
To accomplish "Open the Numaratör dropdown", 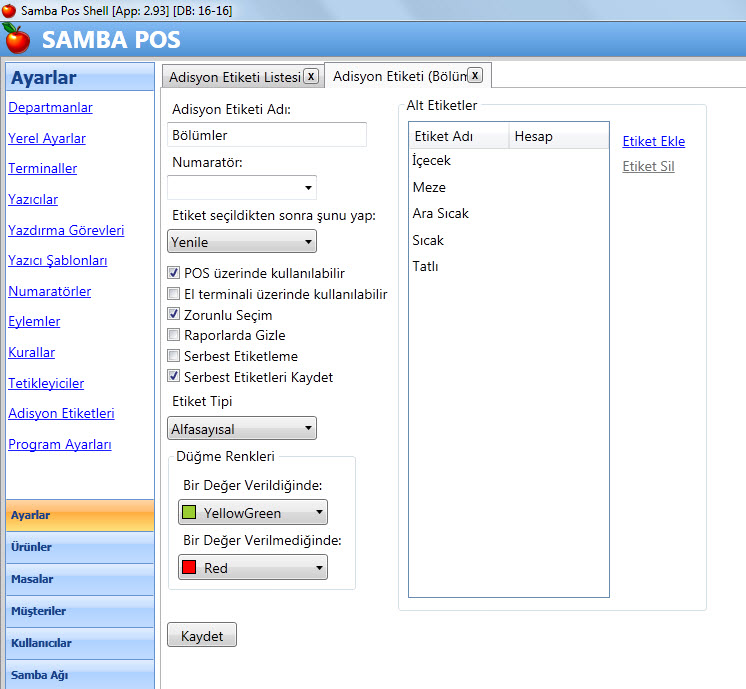I will (242, 187).
